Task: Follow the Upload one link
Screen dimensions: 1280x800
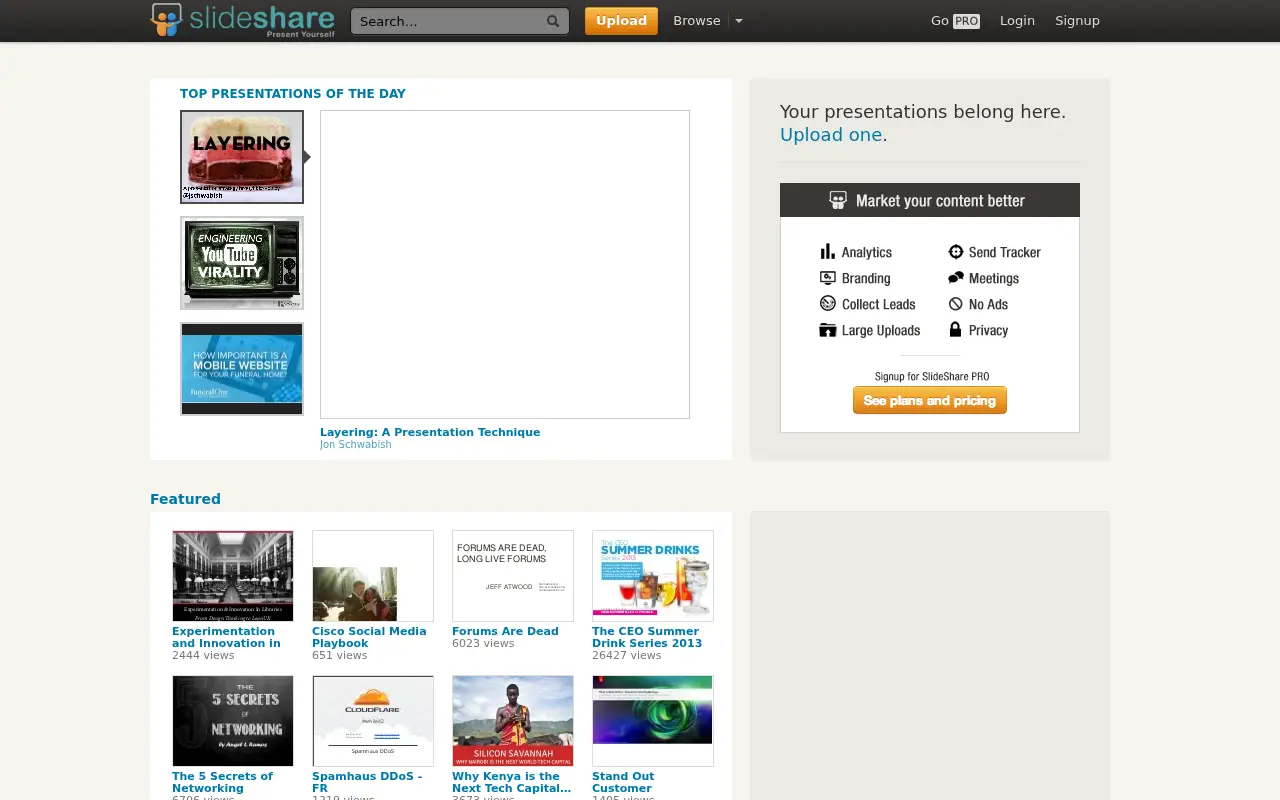Action: (831, 135)
